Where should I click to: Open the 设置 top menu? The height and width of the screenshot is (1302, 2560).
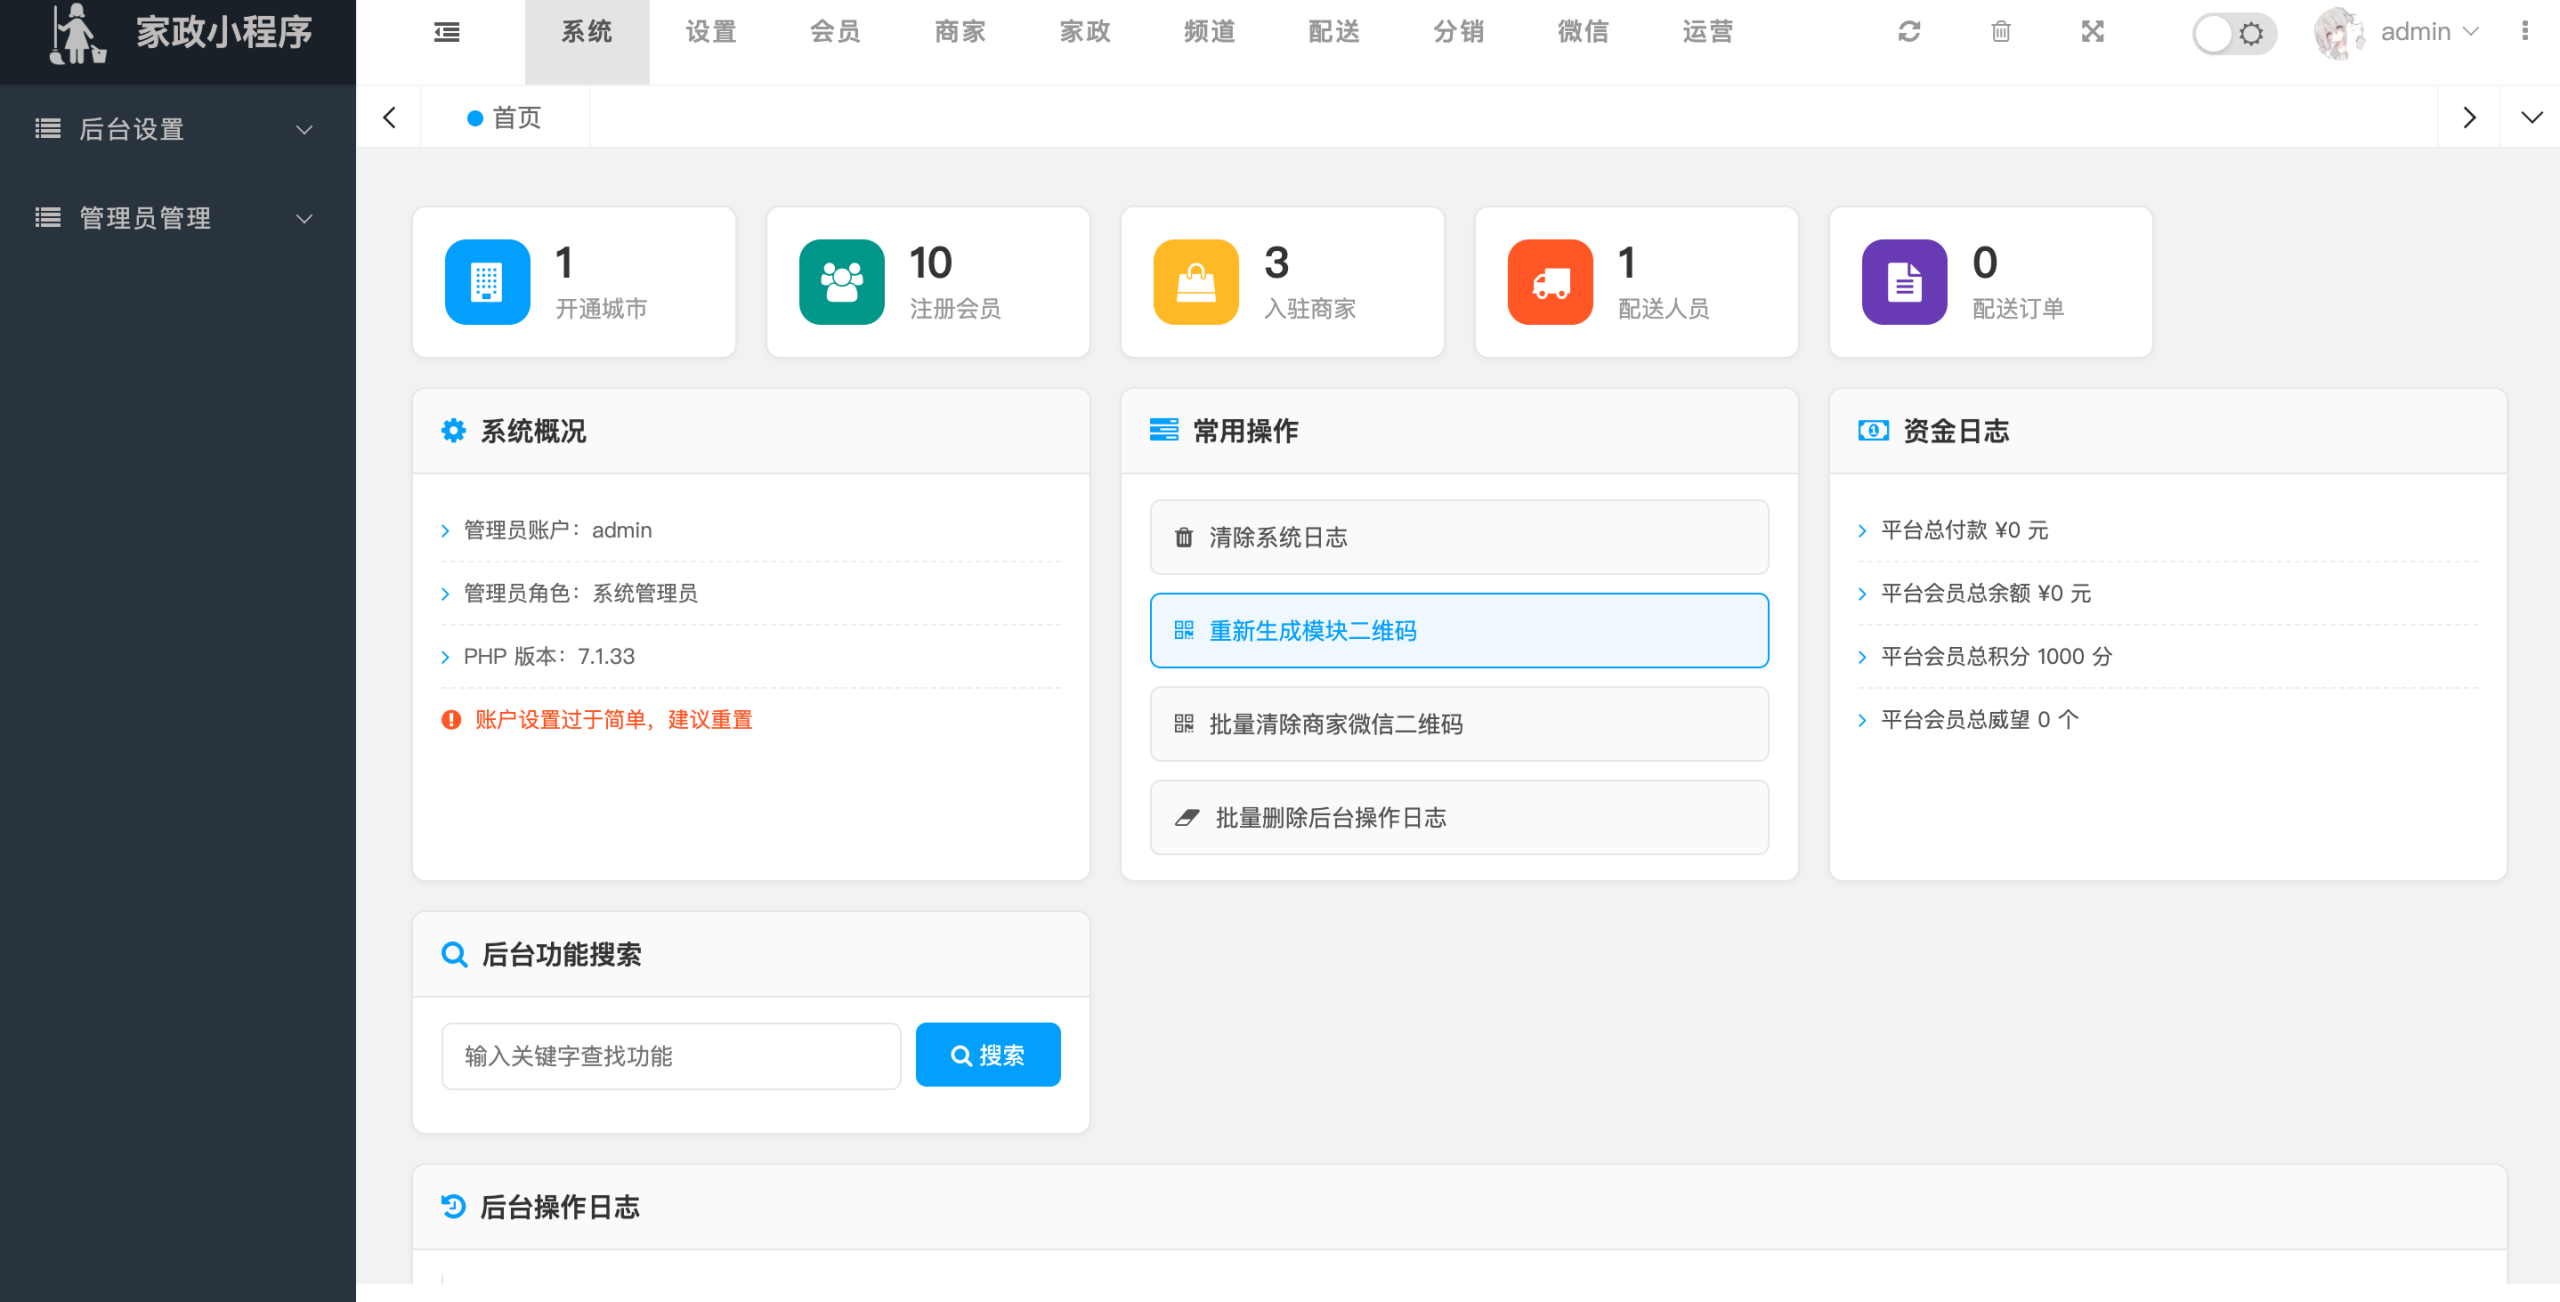pos(711,32)
